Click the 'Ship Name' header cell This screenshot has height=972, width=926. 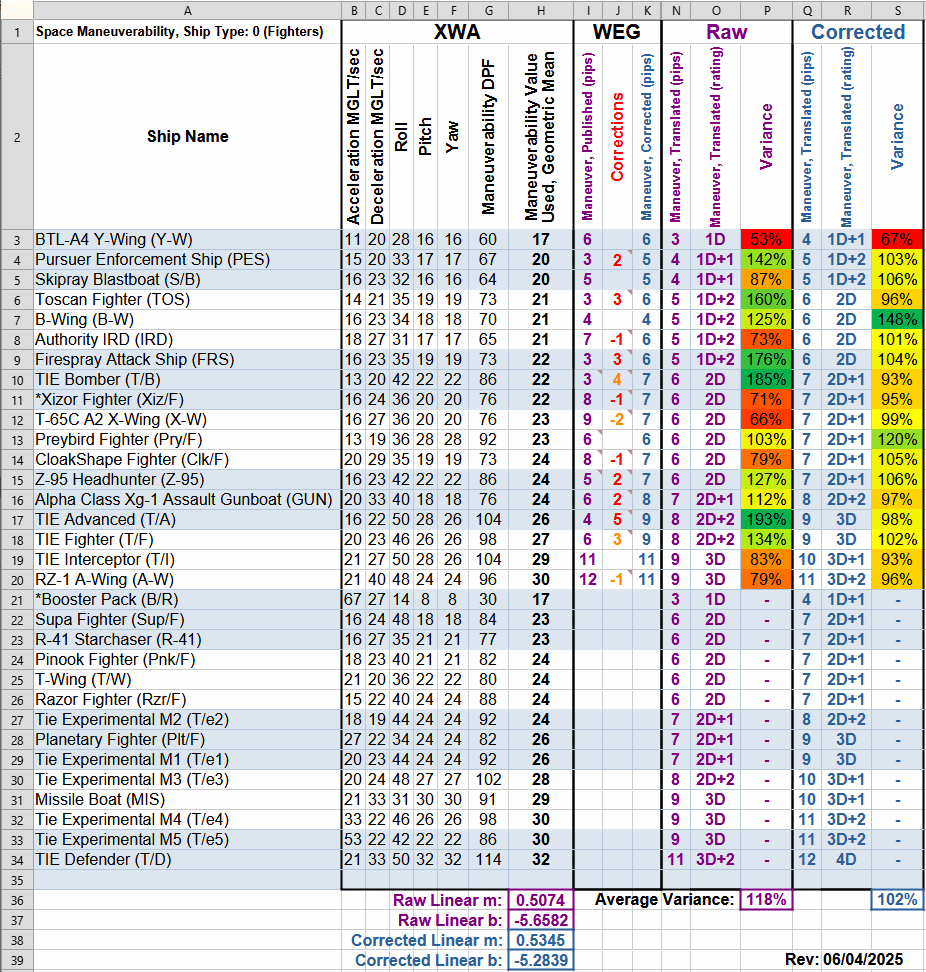187,136
